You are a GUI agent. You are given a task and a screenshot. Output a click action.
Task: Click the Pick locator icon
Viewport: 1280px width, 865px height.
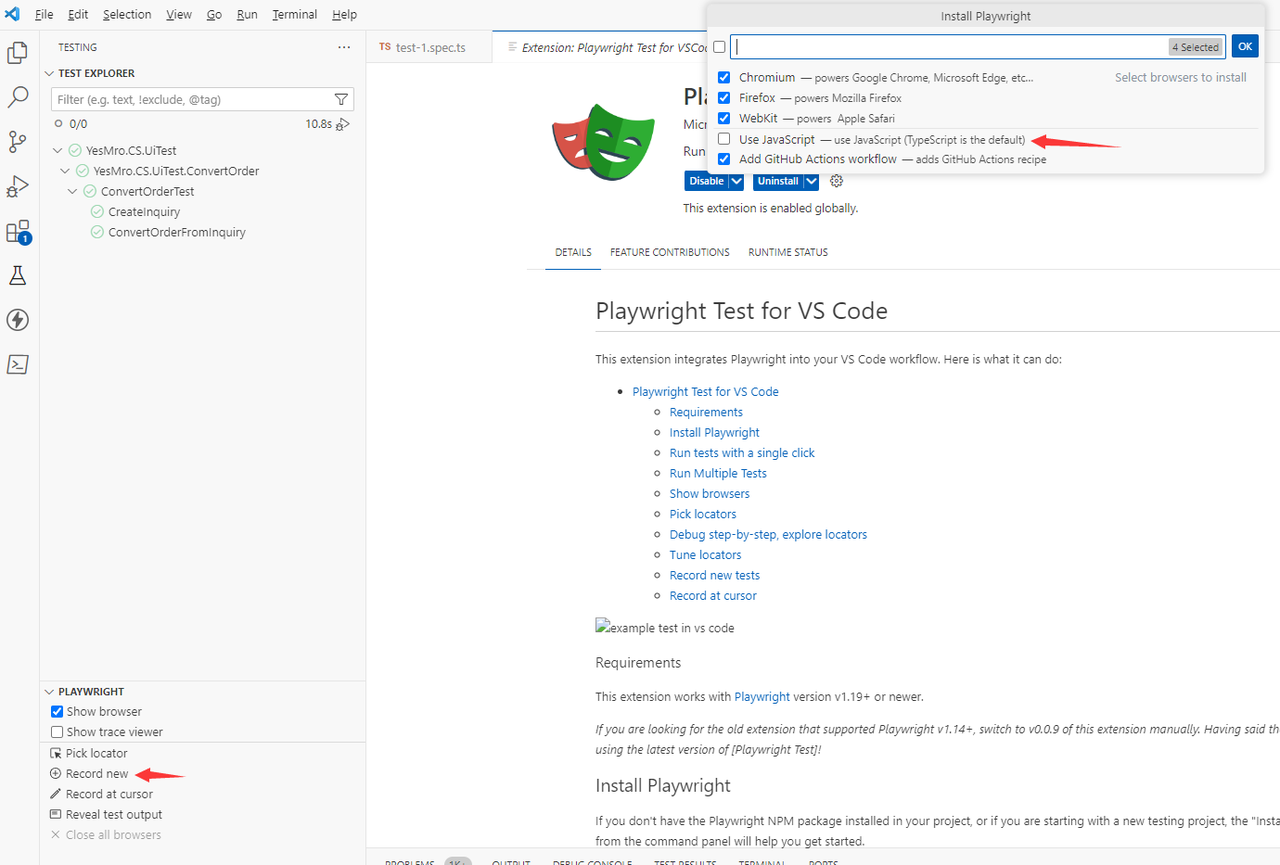tap(56, 753)
